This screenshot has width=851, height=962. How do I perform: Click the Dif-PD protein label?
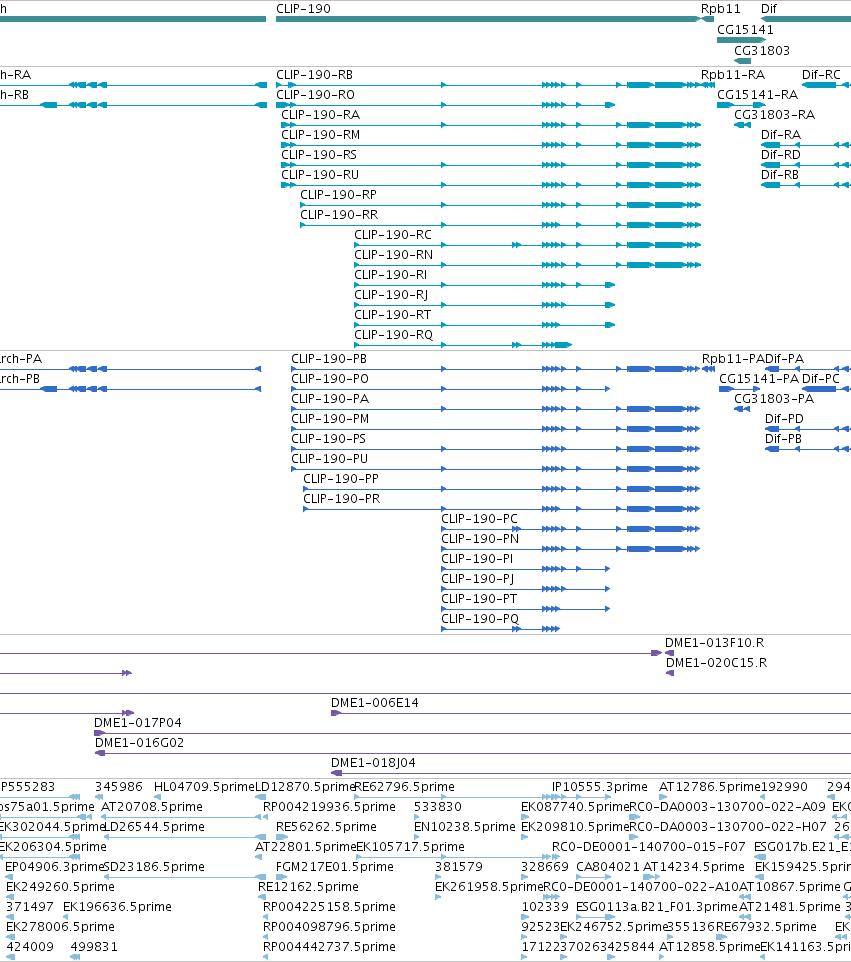point(784,418)
